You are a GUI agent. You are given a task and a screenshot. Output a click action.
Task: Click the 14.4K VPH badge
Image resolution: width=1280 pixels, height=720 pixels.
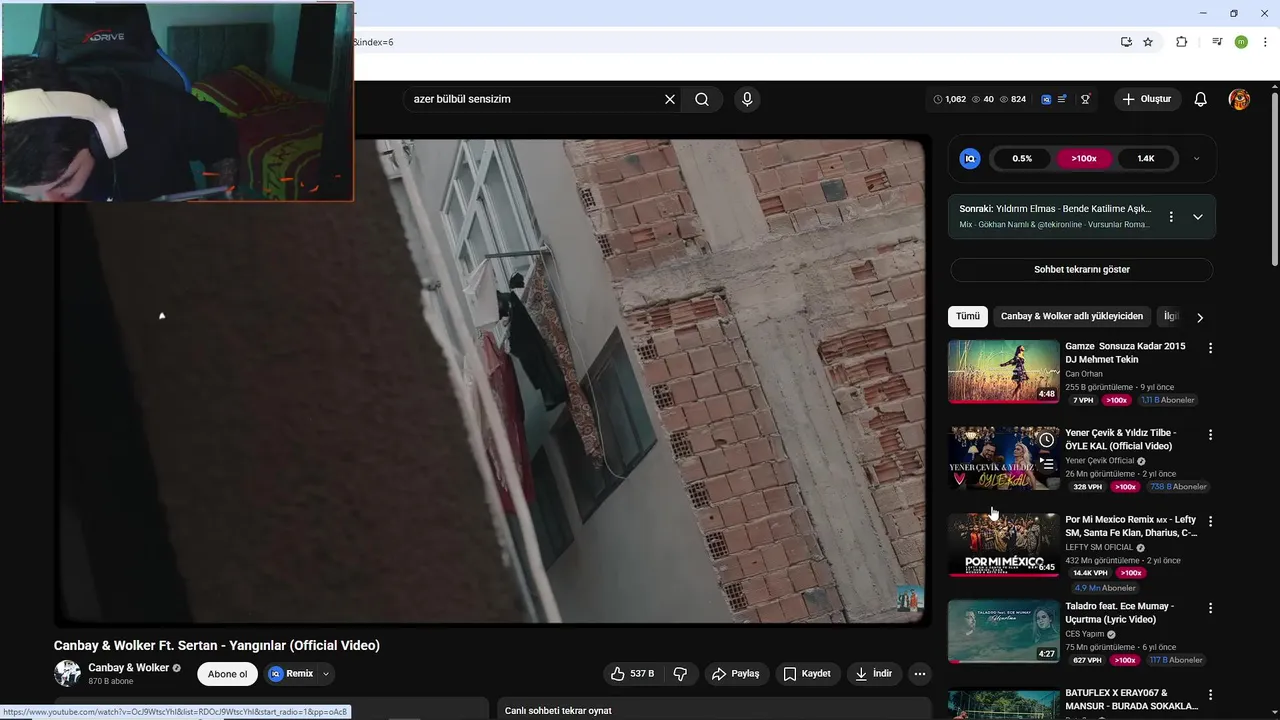click(x=1090, y=573)
